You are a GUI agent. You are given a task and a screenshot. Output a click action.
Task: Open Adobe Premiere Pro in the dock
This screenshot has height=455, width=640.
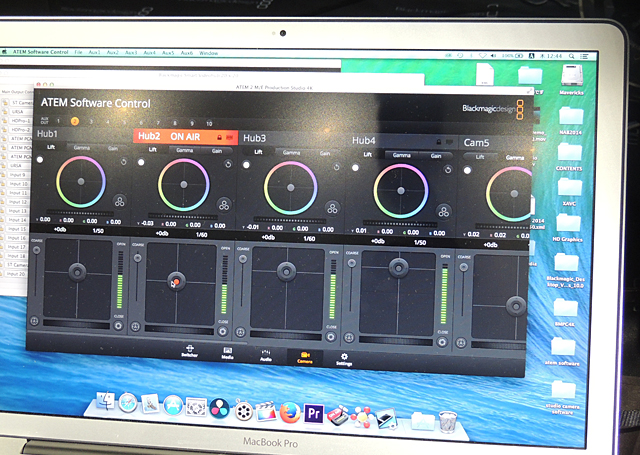click(313, 414)
